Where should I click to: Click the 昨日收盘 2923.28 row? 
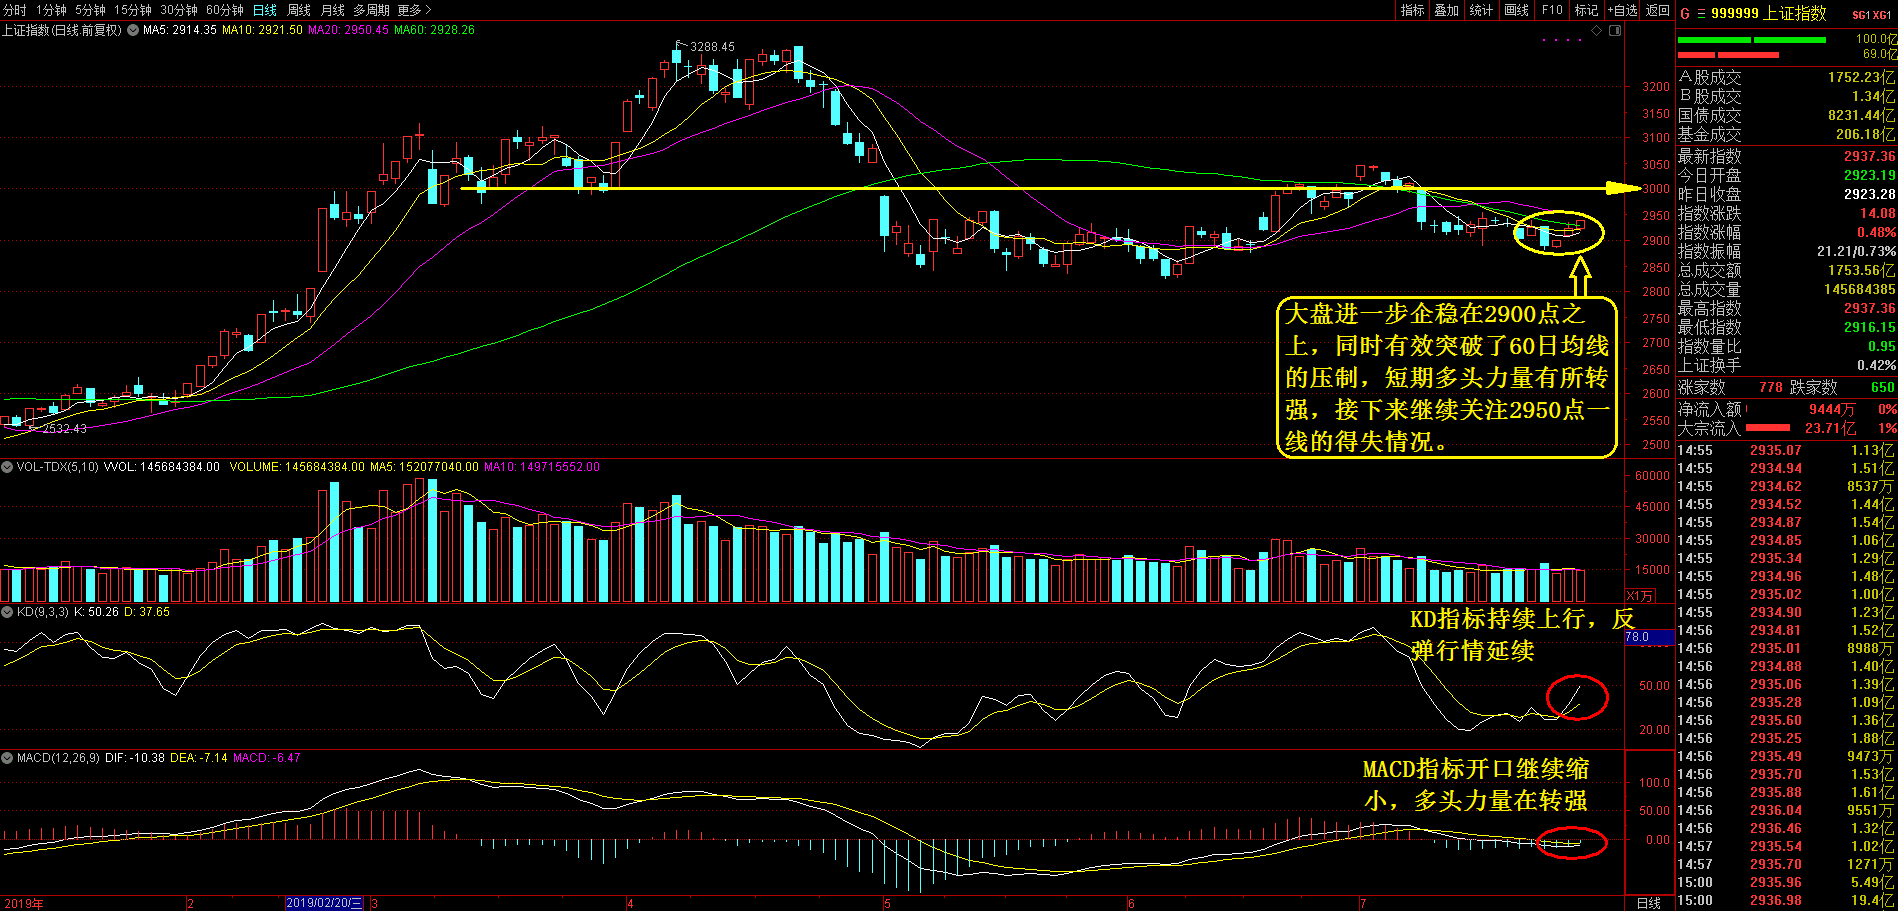(1786, 194)
